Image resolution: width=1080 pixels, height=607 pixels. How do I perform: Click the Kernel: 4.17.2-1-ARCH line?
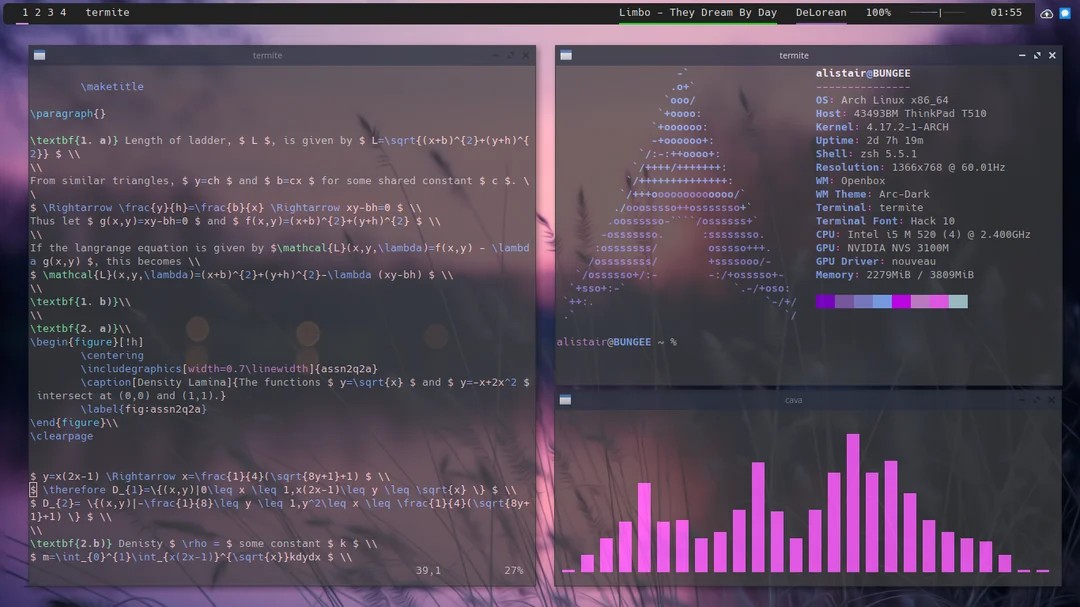coord(882,127)
